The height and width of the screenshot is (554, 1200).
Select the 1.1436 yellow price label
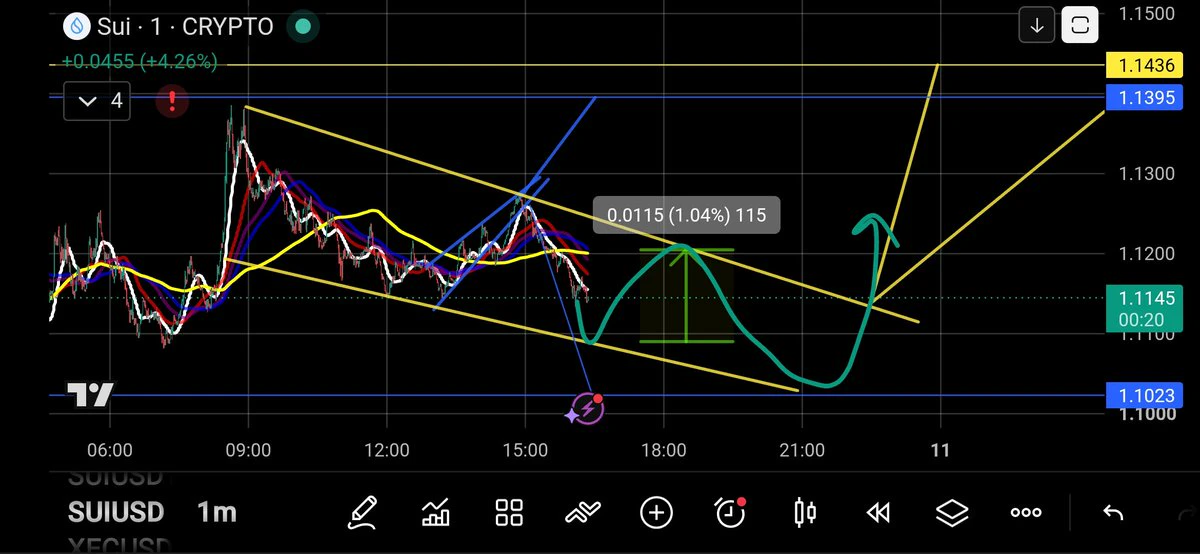1144,67
